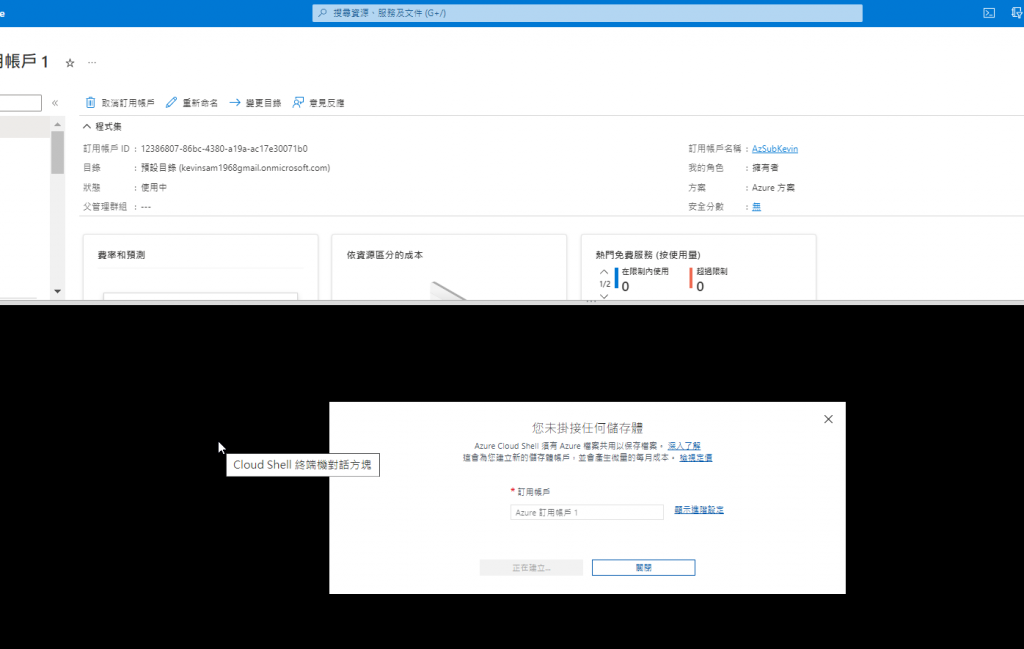Click the 使用中 status value
This screenshot has height=649, width=1024.
(154, 187)
